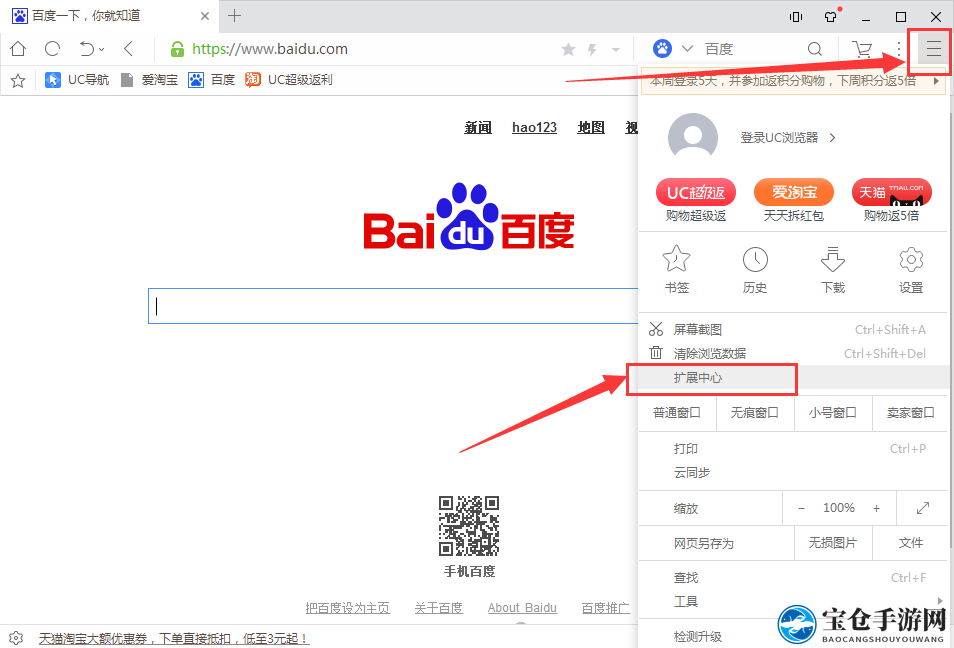Open the UC导航 bookmark
This screenshot has height=648, width=954.
click(x=77, y=80)
